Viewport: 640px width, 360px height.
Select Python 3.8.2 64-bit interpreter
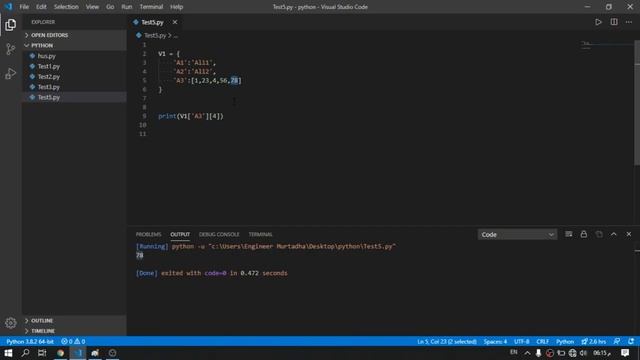point(30,342)
